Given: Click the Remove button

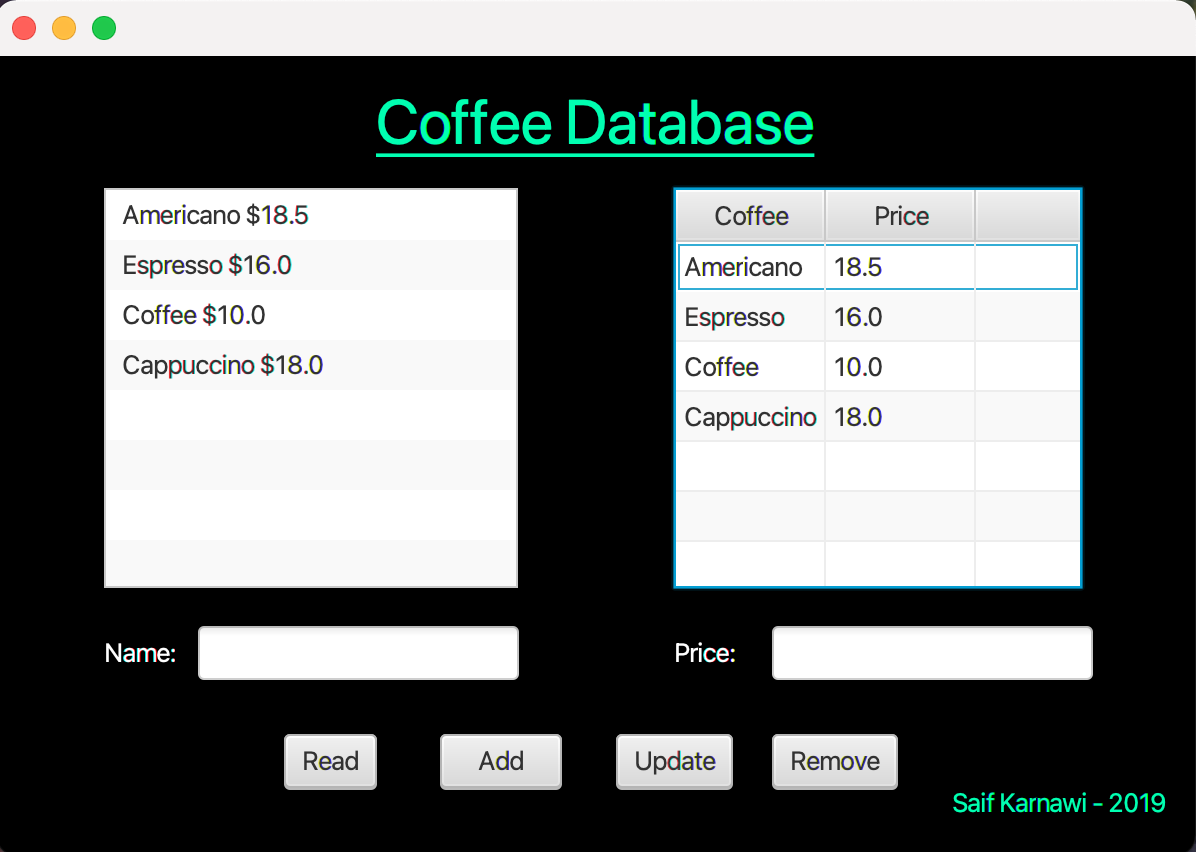Looking at the screenshot, I should [834, 761].
